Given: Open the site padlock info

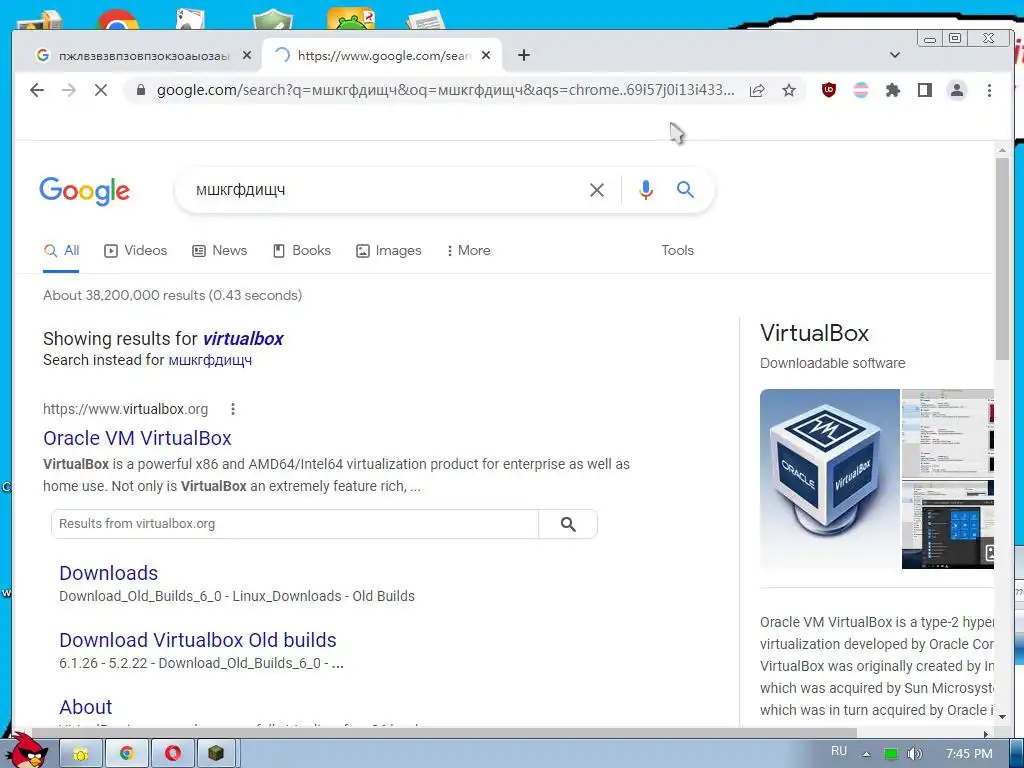Looking at the screenshot, I should [140, 90].
